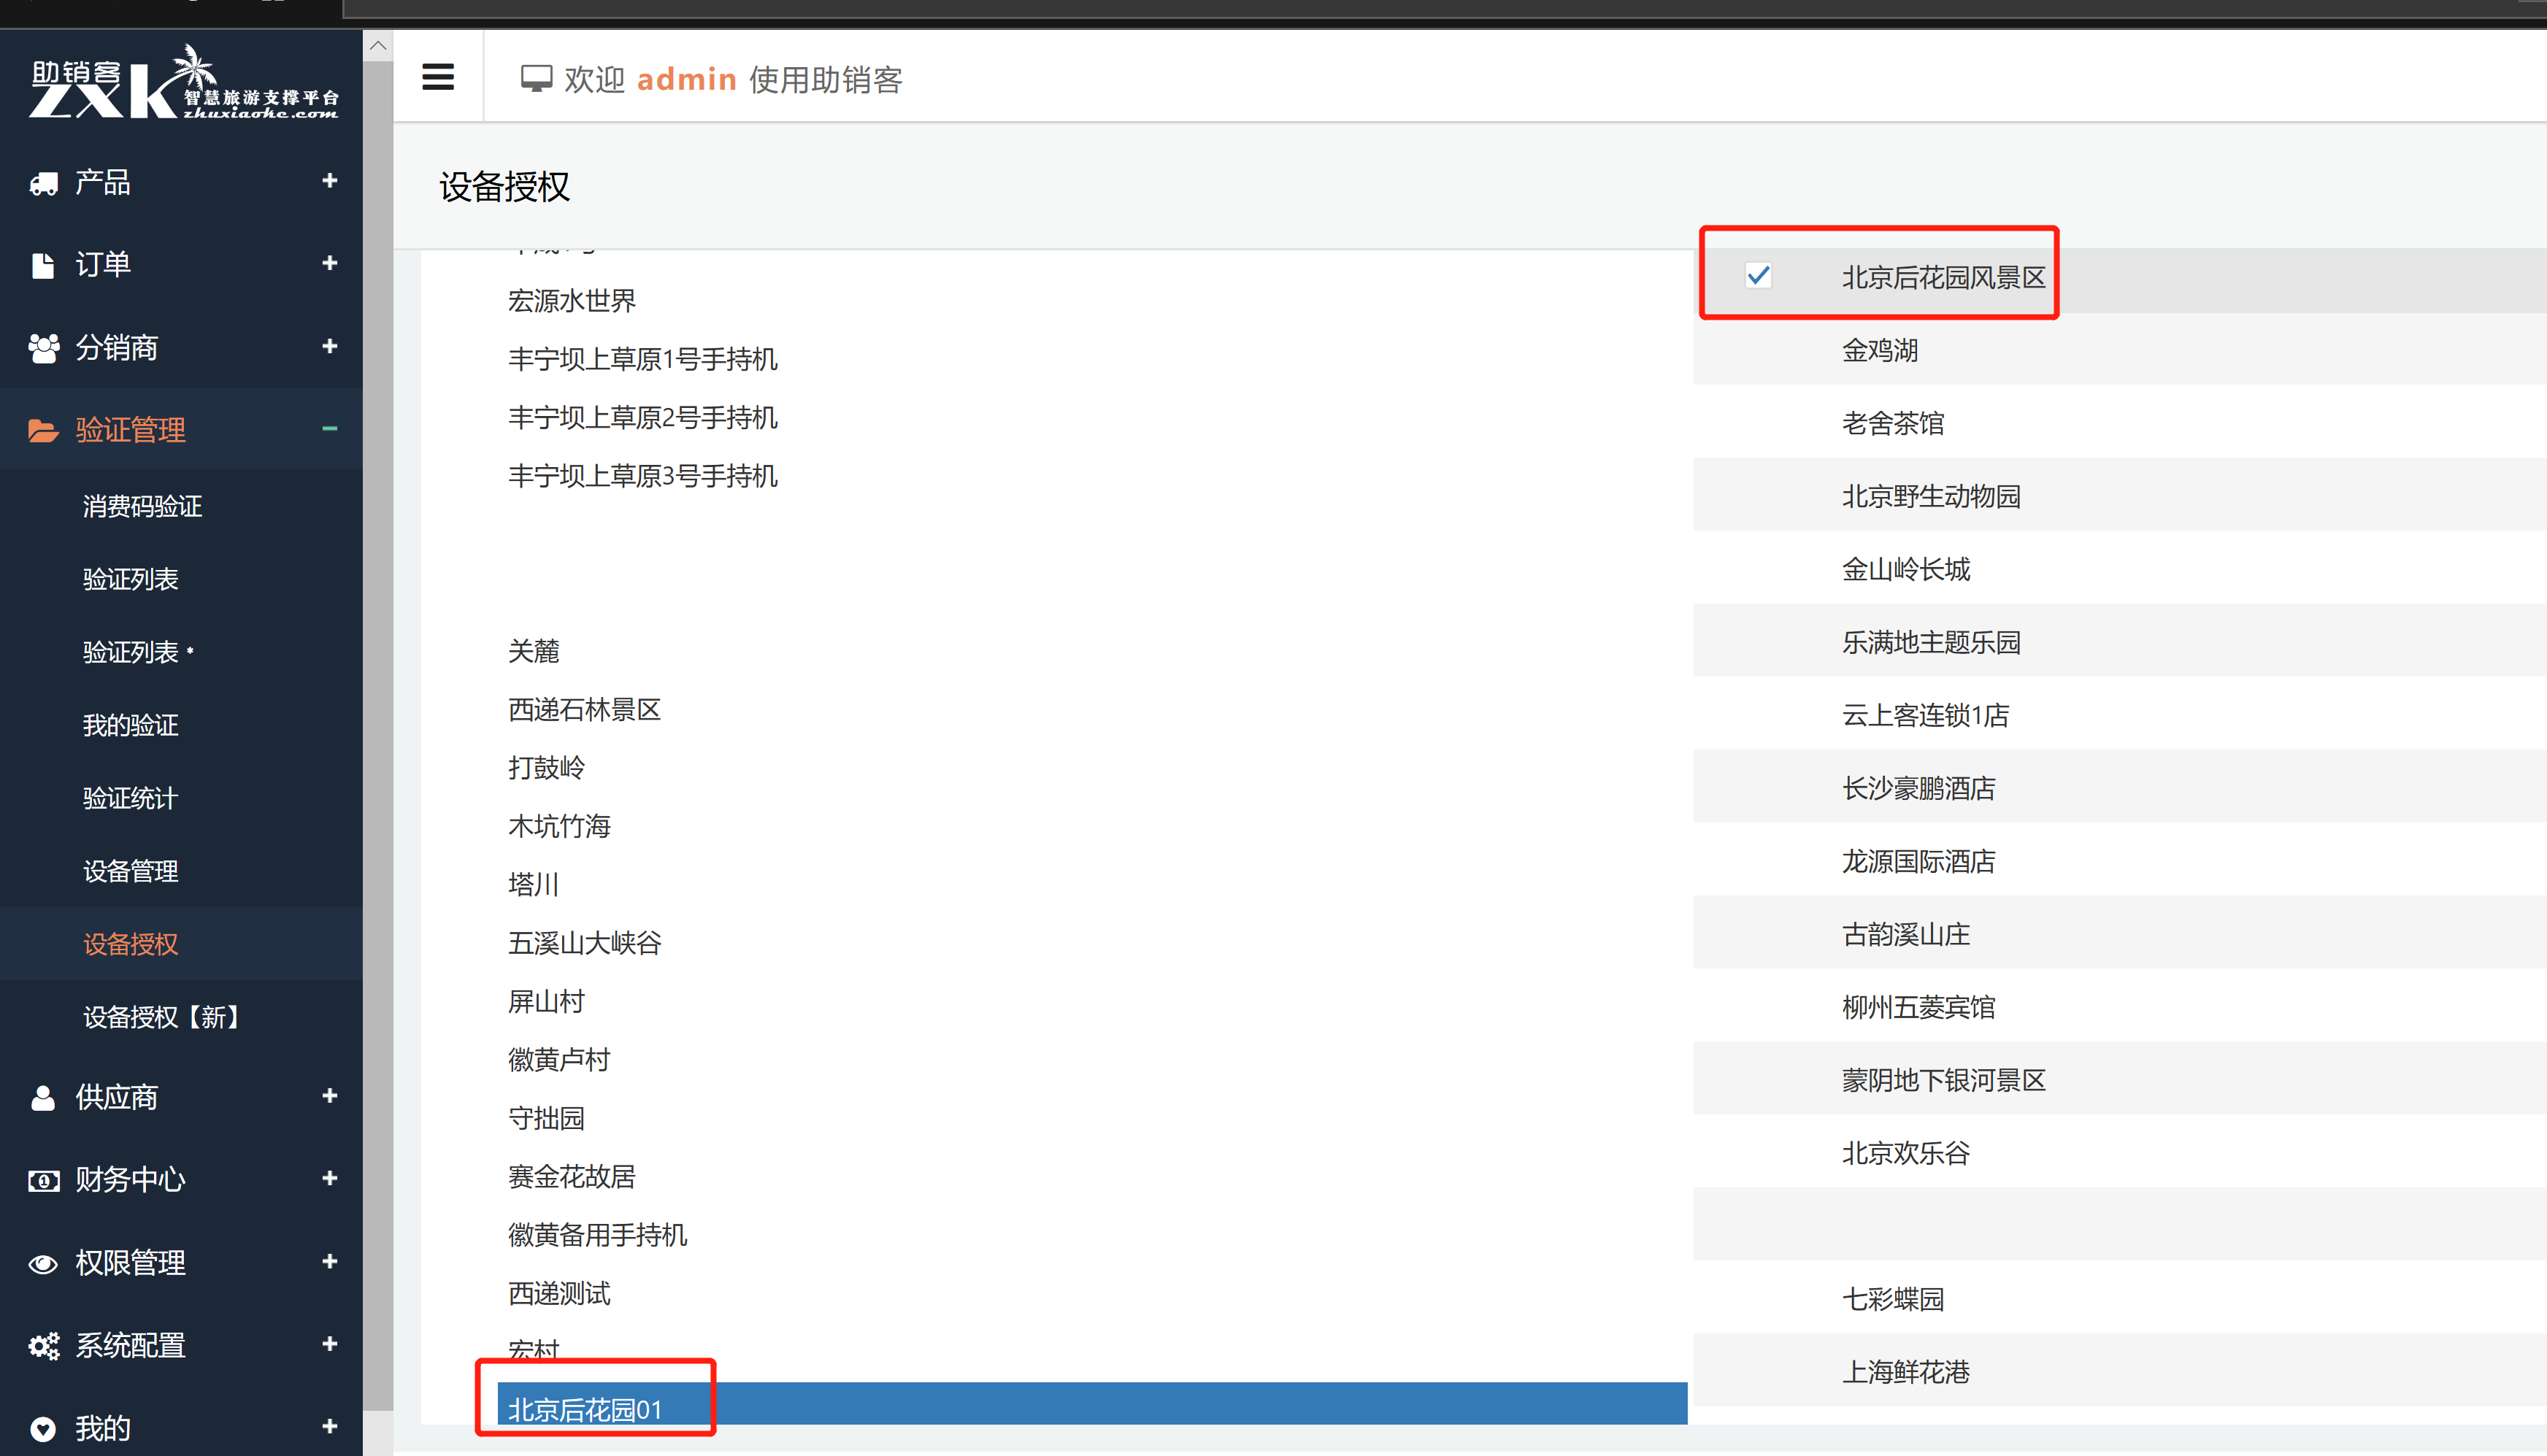Select the 金鸡湖 row in scenic list
2547x1456 pixels.
click(x=1879, y=350)
